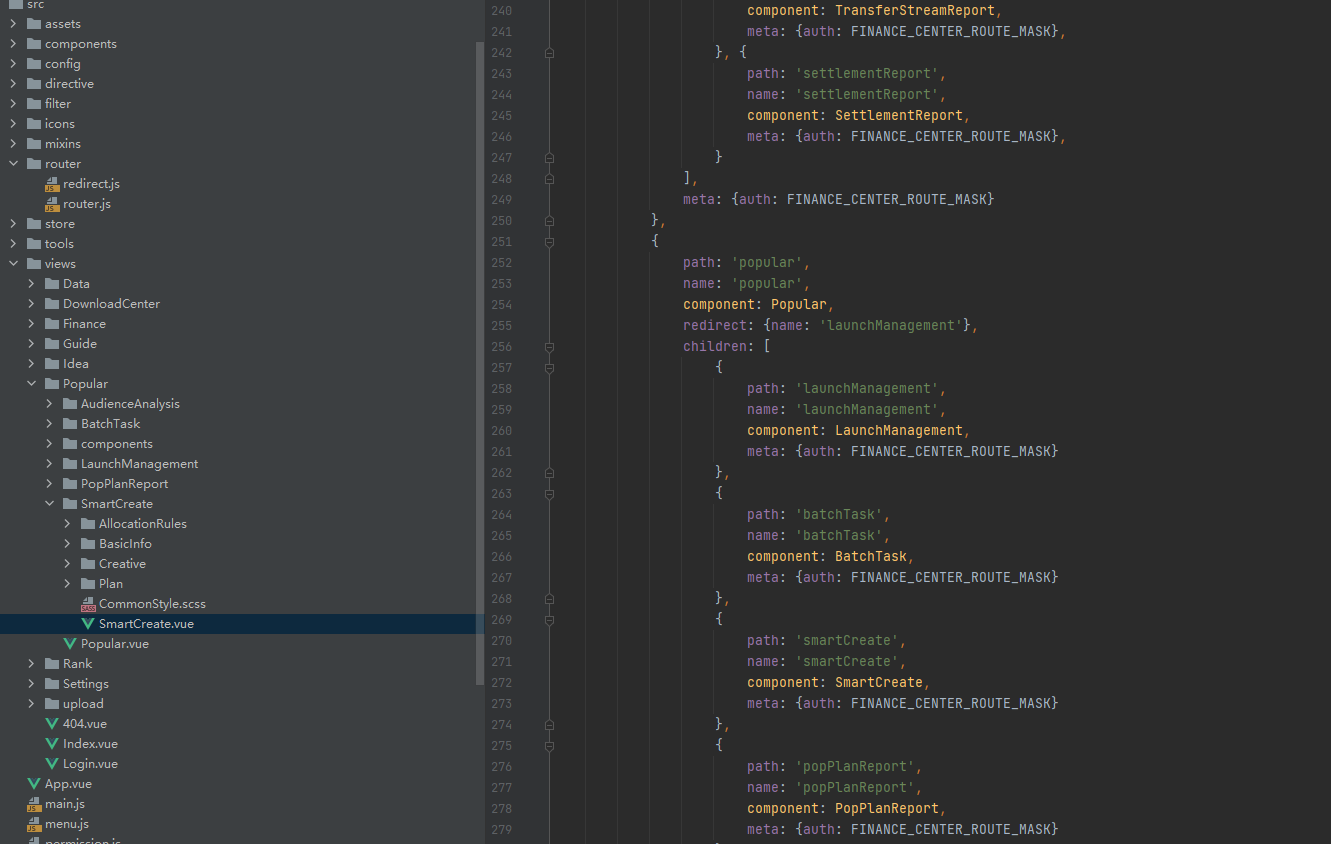The height and width of the screenshot is (844, 1331).
Task: Expand the LaunchManagement folder
Action: (x=49, y=464)
